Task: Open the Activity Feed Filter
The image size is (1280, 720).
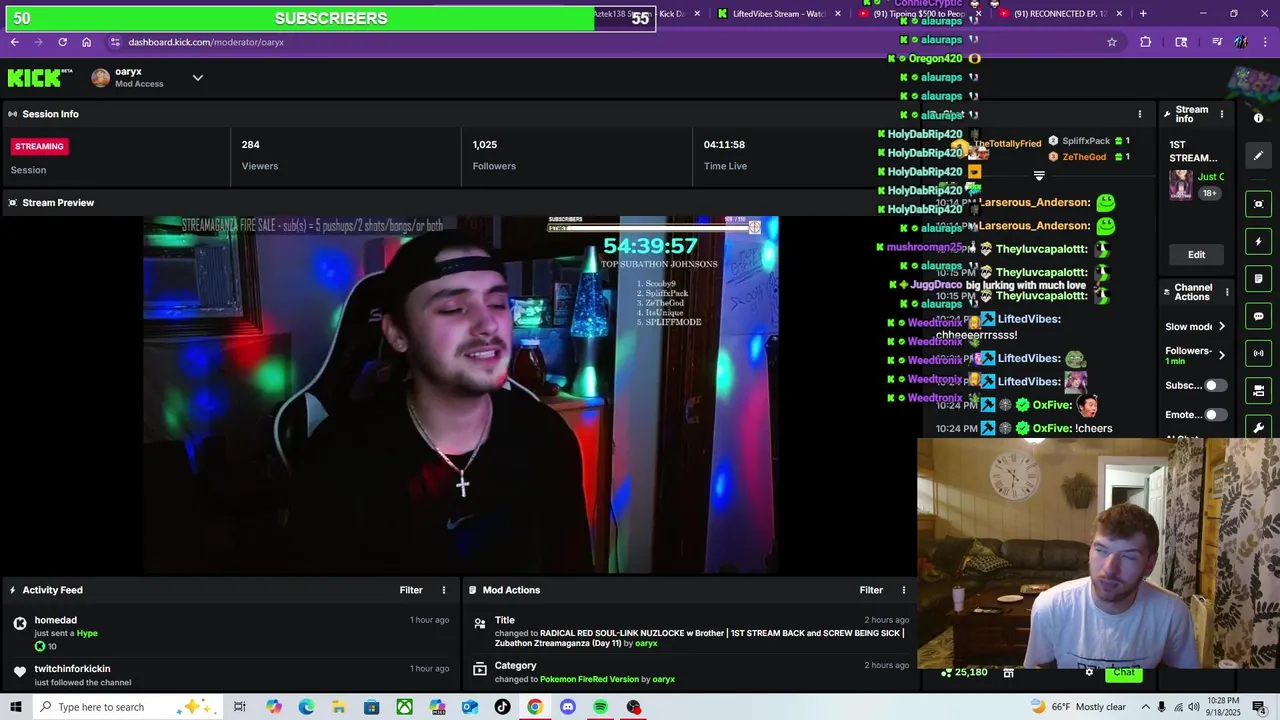Action: click(411, 590)
